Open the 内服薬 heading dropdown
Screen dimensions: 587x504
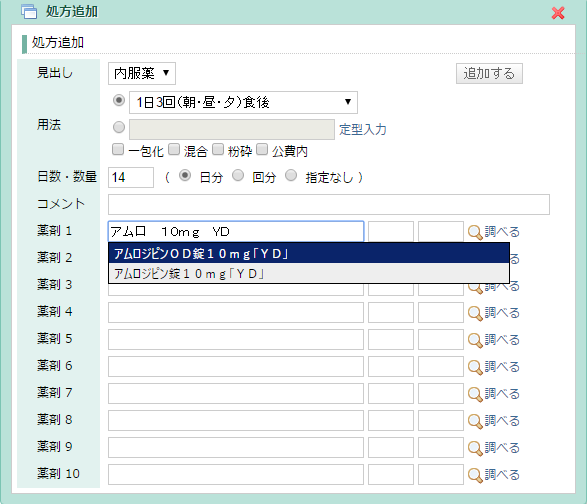(142, 73)
